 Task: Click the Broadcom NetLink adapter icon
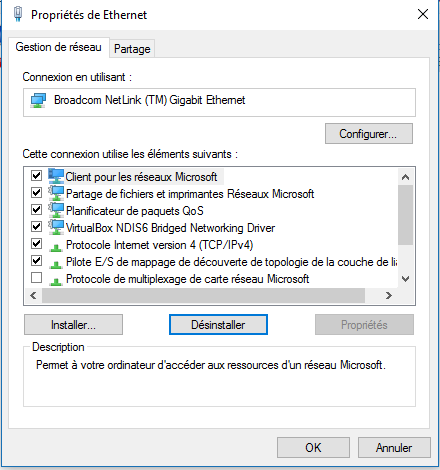pos(38,101)
